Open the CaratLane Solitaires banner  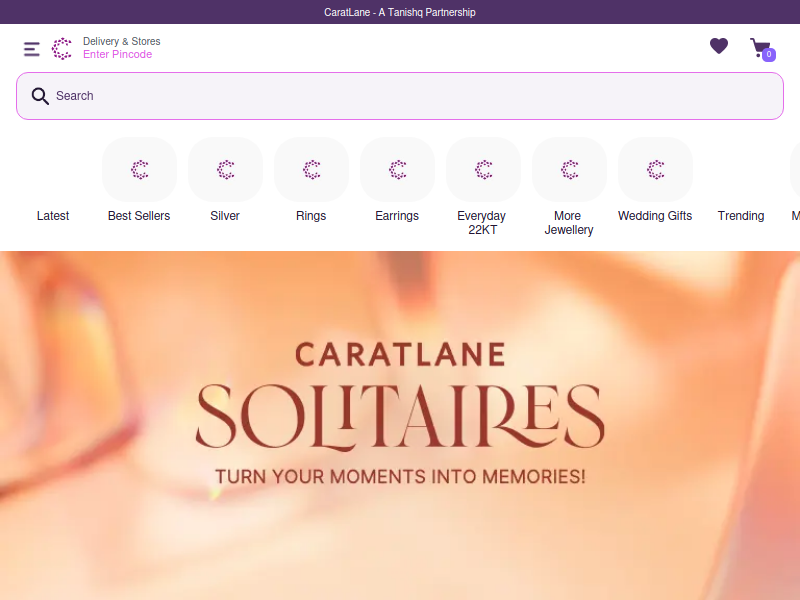[x=400, y=426]
